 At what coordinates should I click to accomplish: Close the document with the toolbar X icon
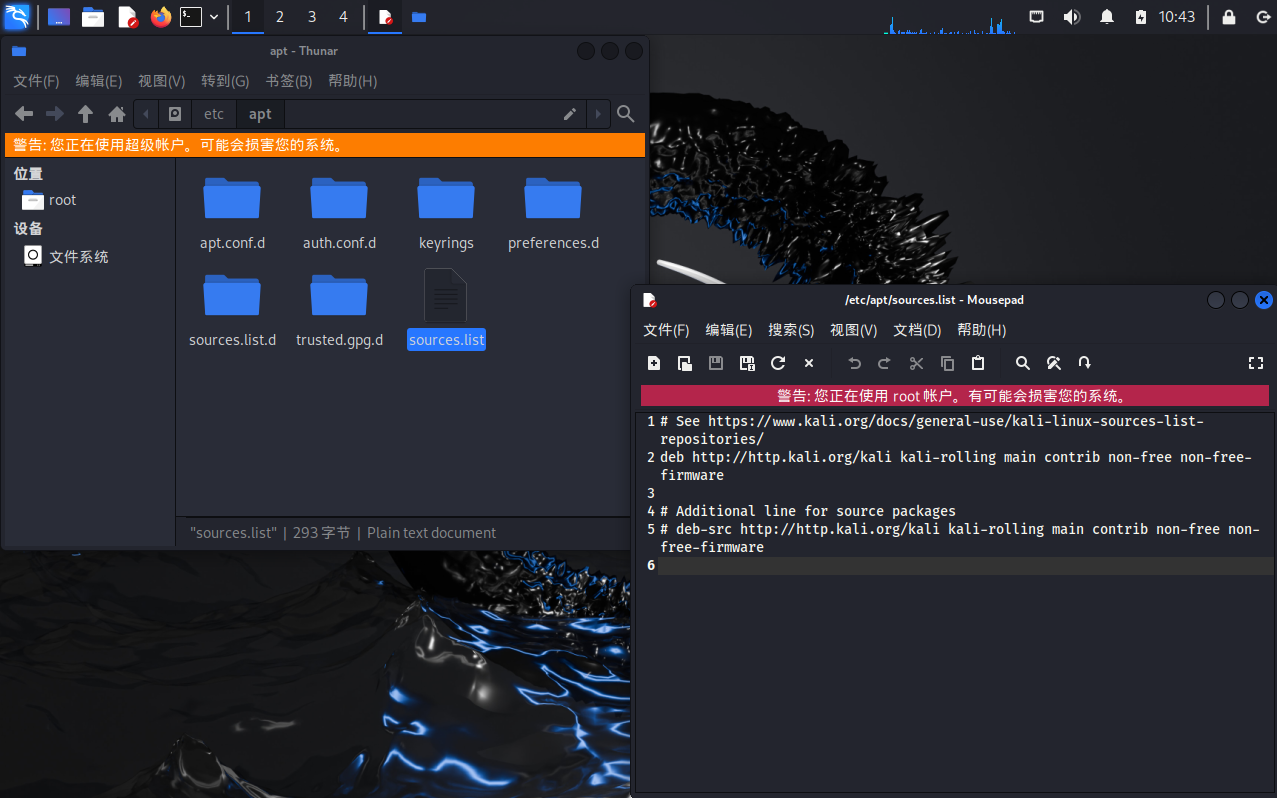click(x=809, y=363)
